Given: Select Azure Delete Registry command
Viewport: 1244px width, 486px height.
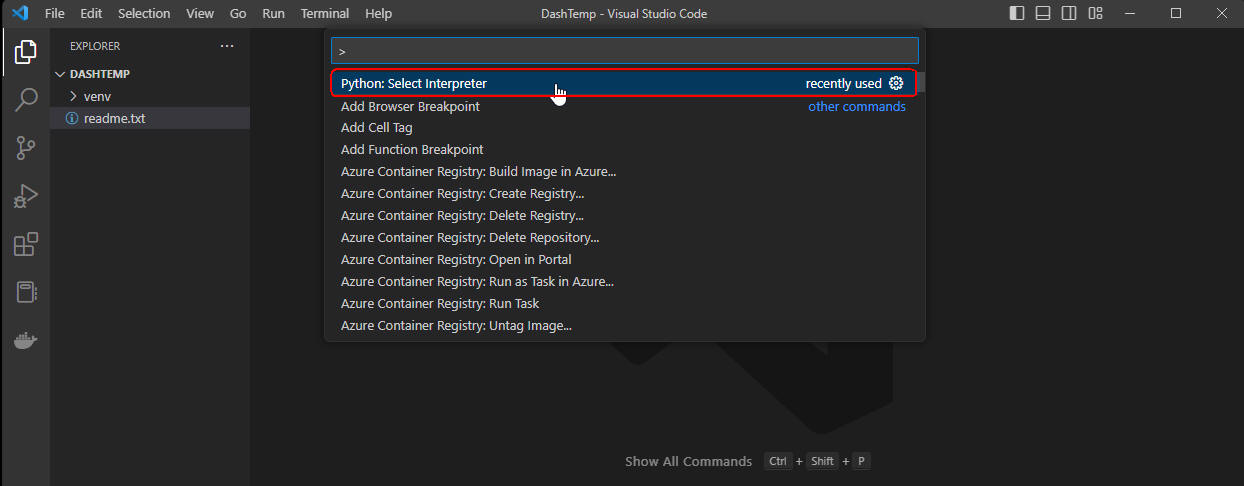Looking at the screenshot, I should (x=624, y=216).
